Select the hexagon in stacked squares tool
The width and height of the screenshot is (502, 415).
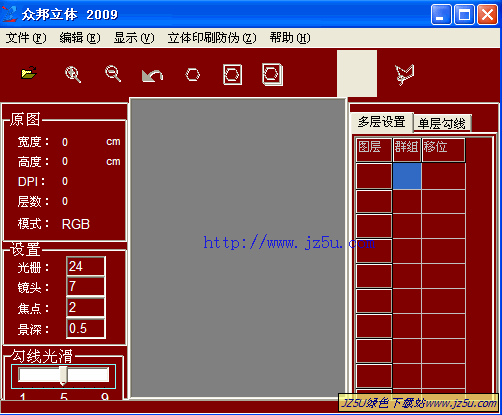[x=272, y=74]
